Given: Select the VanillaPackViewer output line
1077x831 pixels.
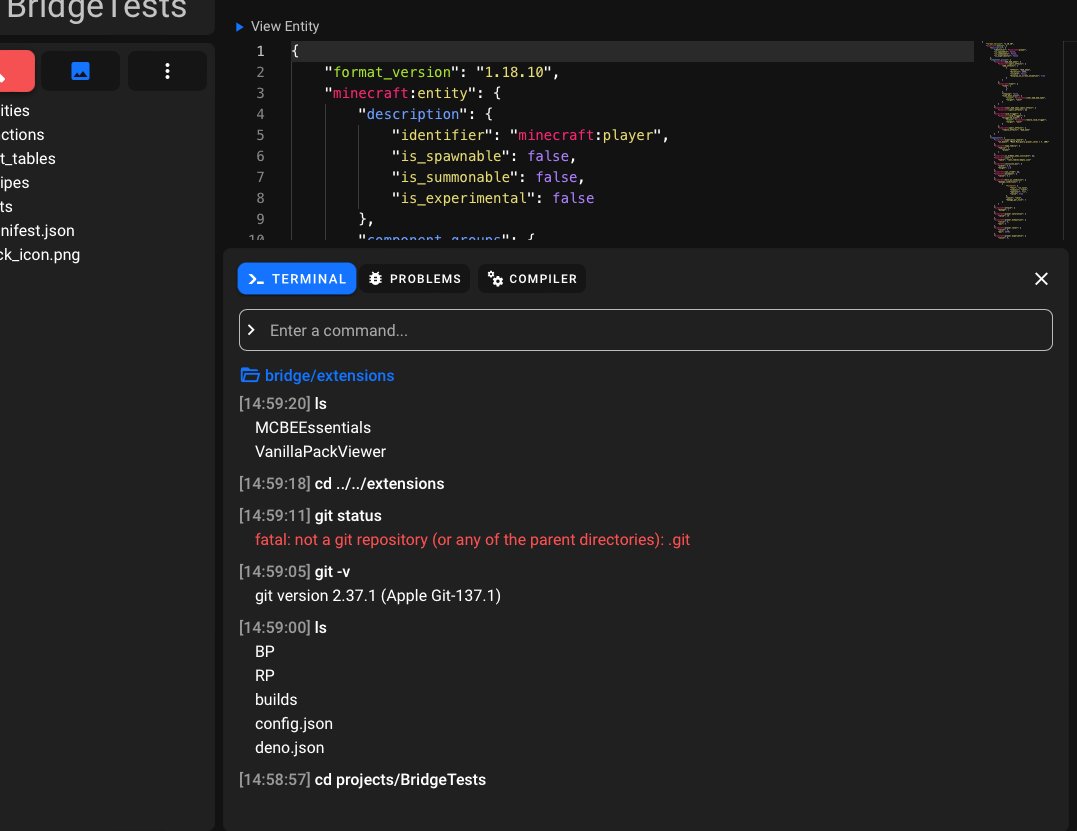Looking at the screenshot, I should (x=321, y=452).
